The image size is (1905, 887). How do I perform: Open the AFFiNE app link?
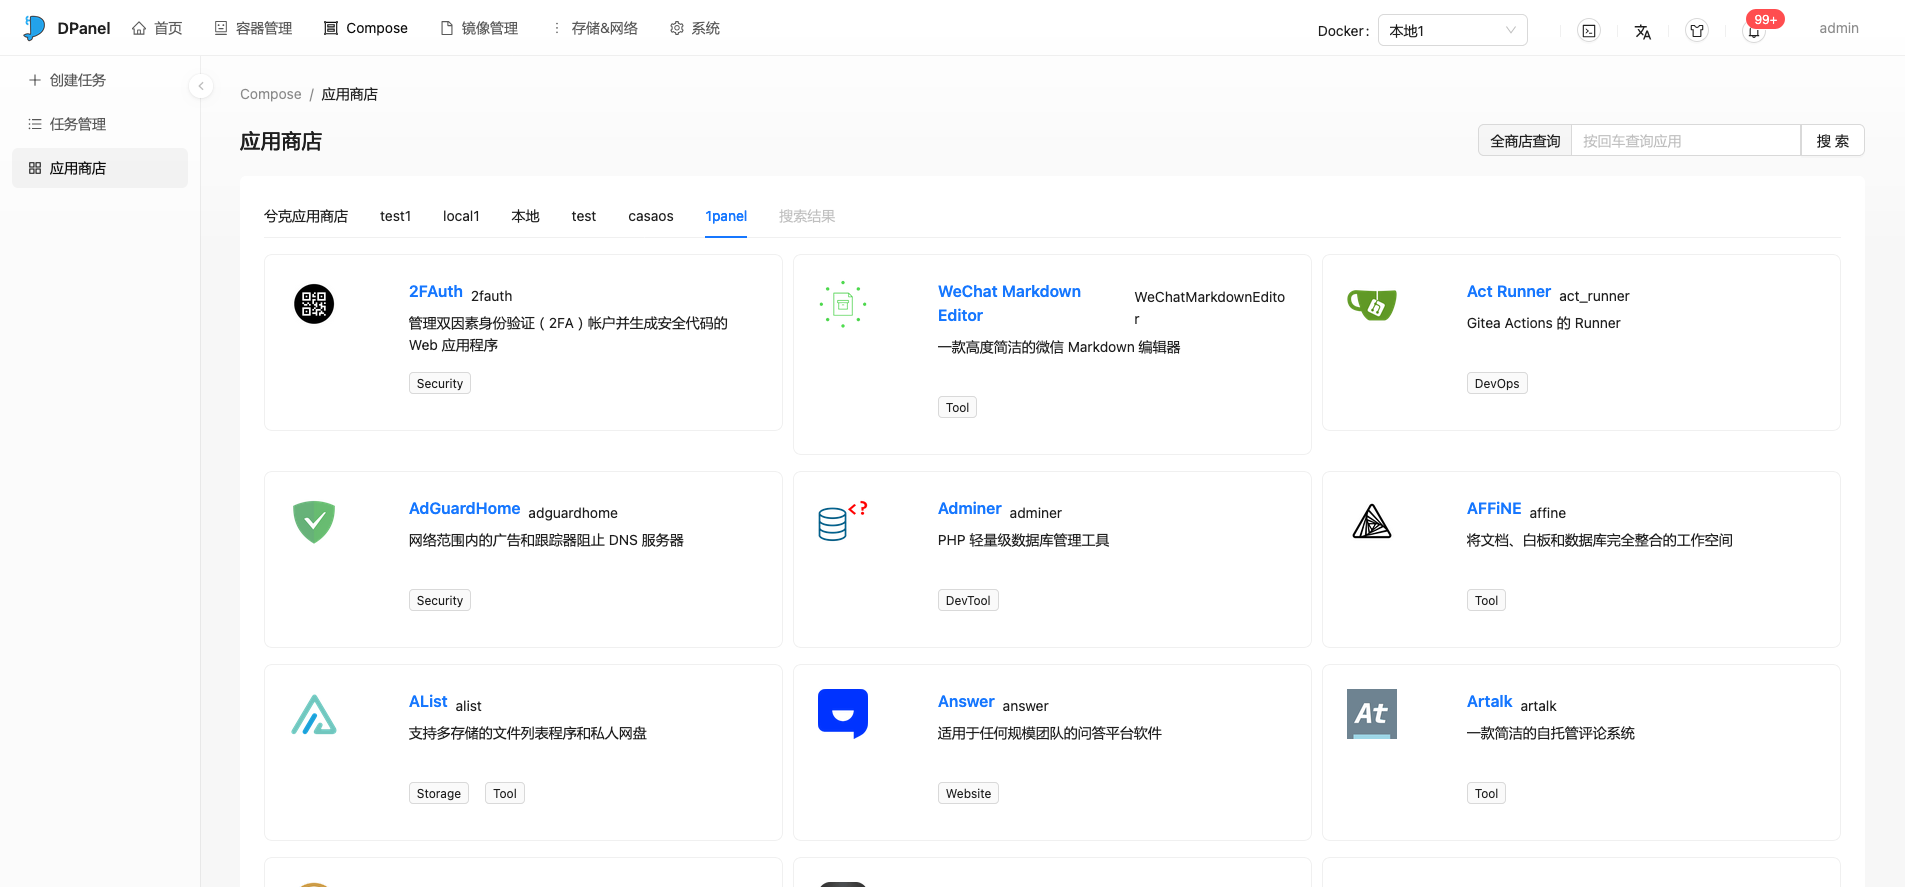pyautogui.click(x=1494, y=508)
